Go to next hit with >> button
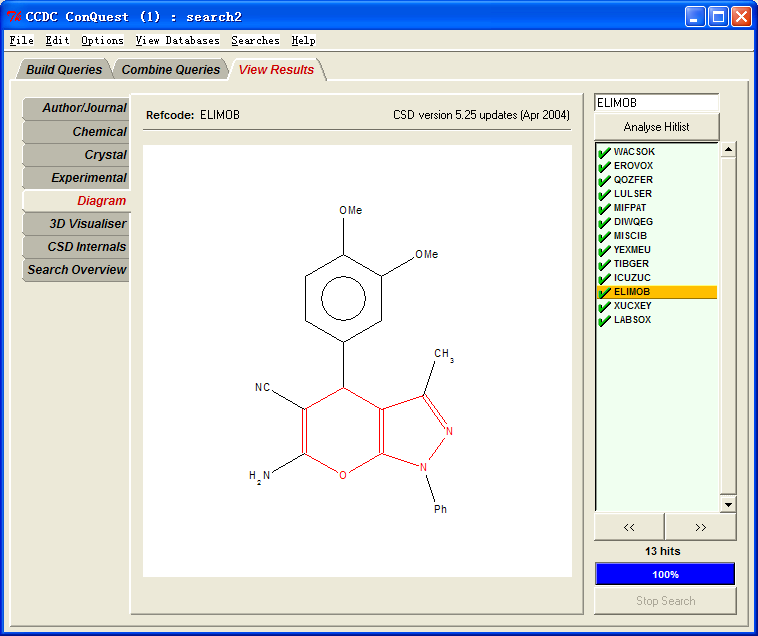The width and height of the screenshot is (758, 636). pos(700,527)
